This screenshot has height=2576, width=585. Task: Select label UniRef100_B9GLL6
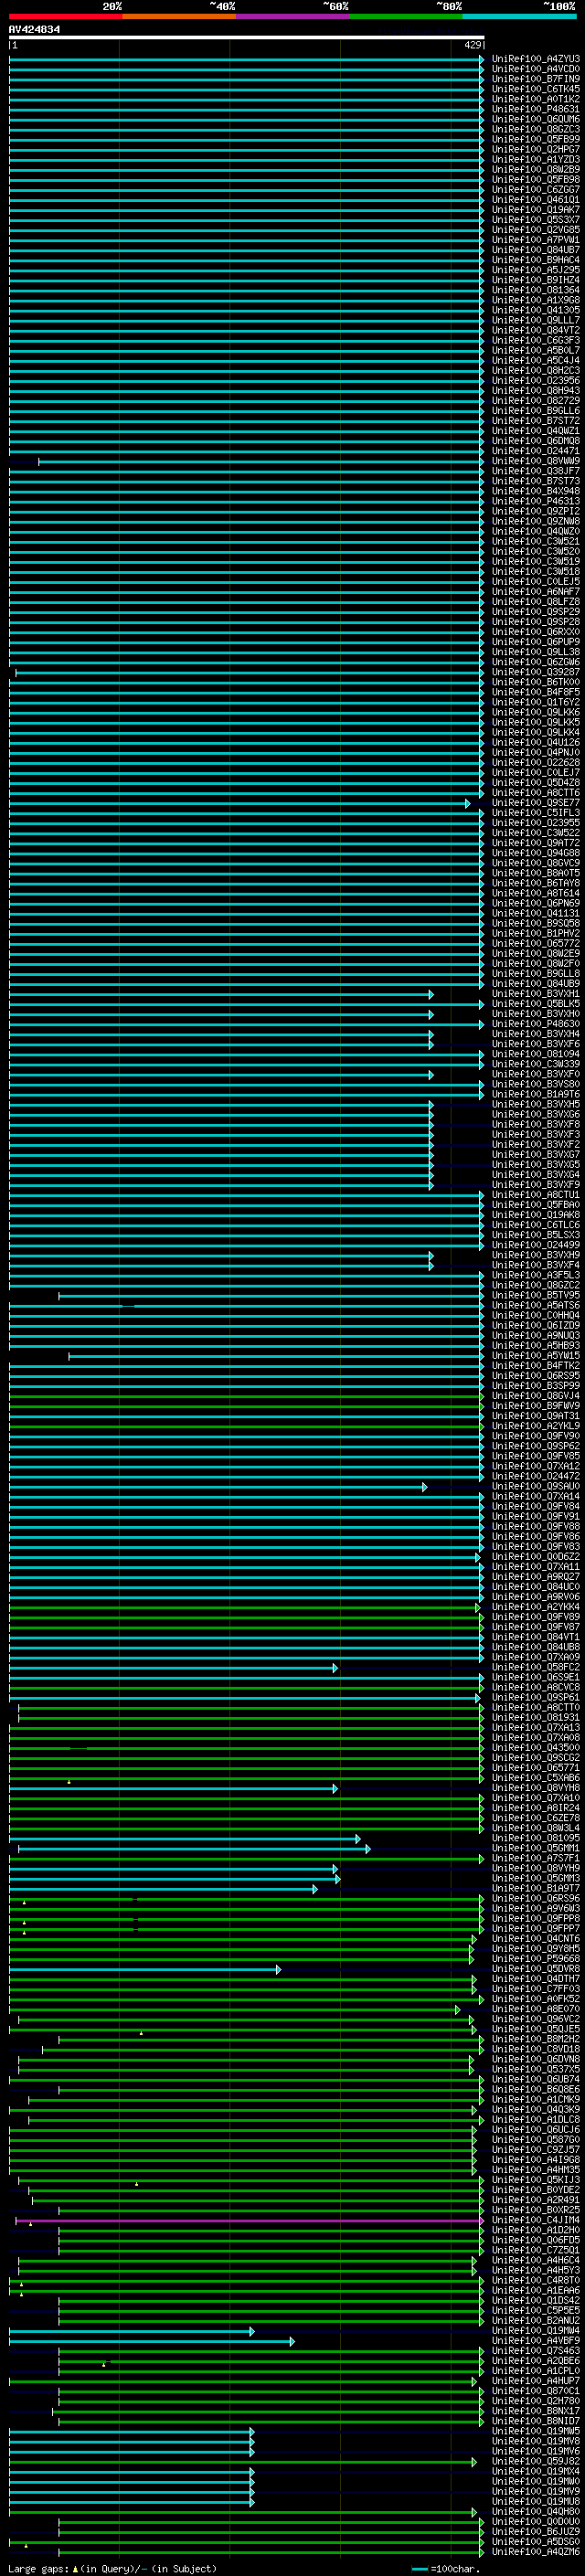tap(536, 411)
